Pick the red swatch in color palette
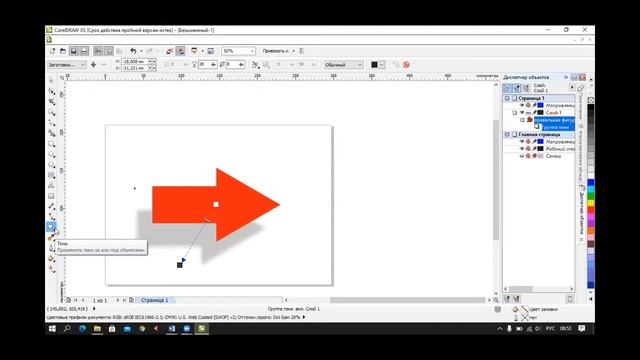Image resolution: width=640 pixels, height=360 pixels. click(x=591, y=210)
